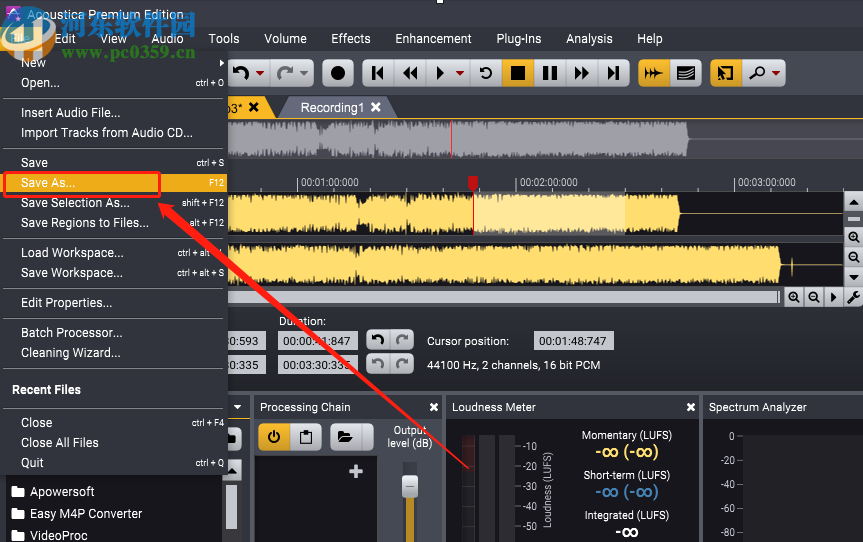
Task: Jump to the end of the file
Action: tap(613, 73)
